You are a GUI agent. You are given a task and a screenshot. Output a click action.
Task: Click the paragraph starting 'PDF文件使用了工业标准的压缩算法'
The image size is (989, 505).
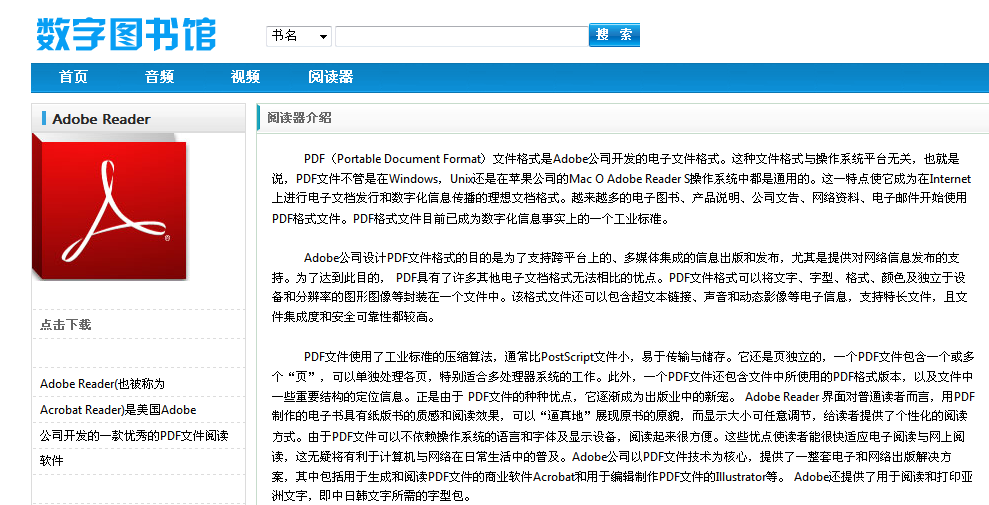point(623,426)
